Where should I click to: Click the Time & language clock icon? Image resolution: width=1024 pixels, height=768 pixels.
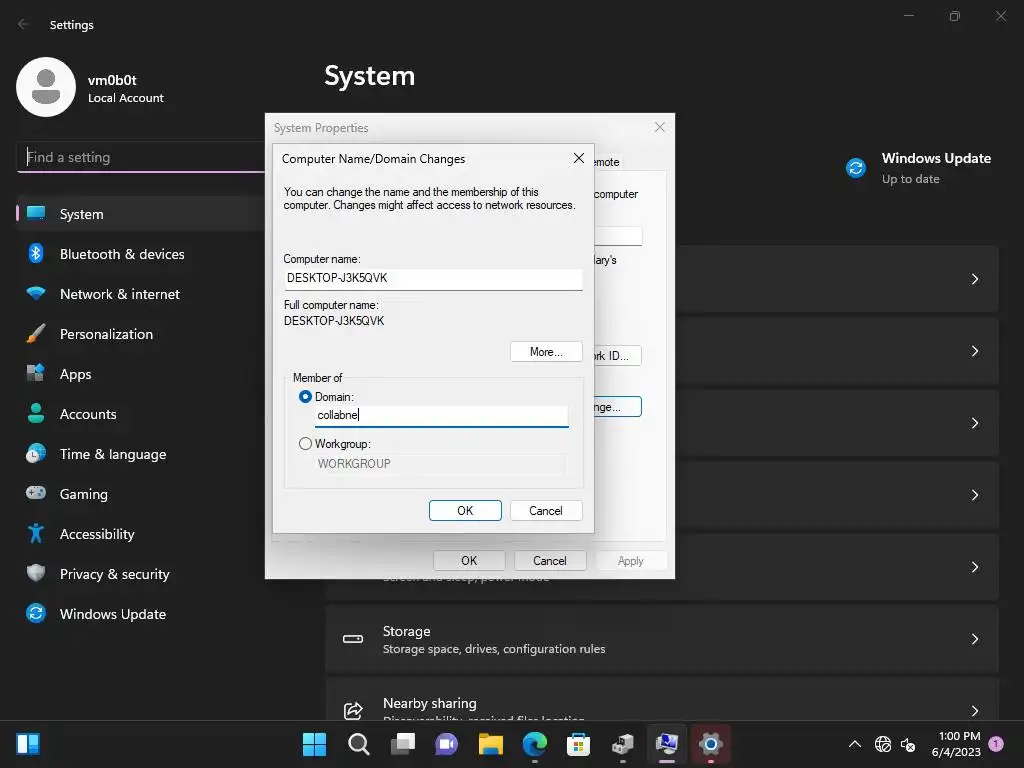36,453
